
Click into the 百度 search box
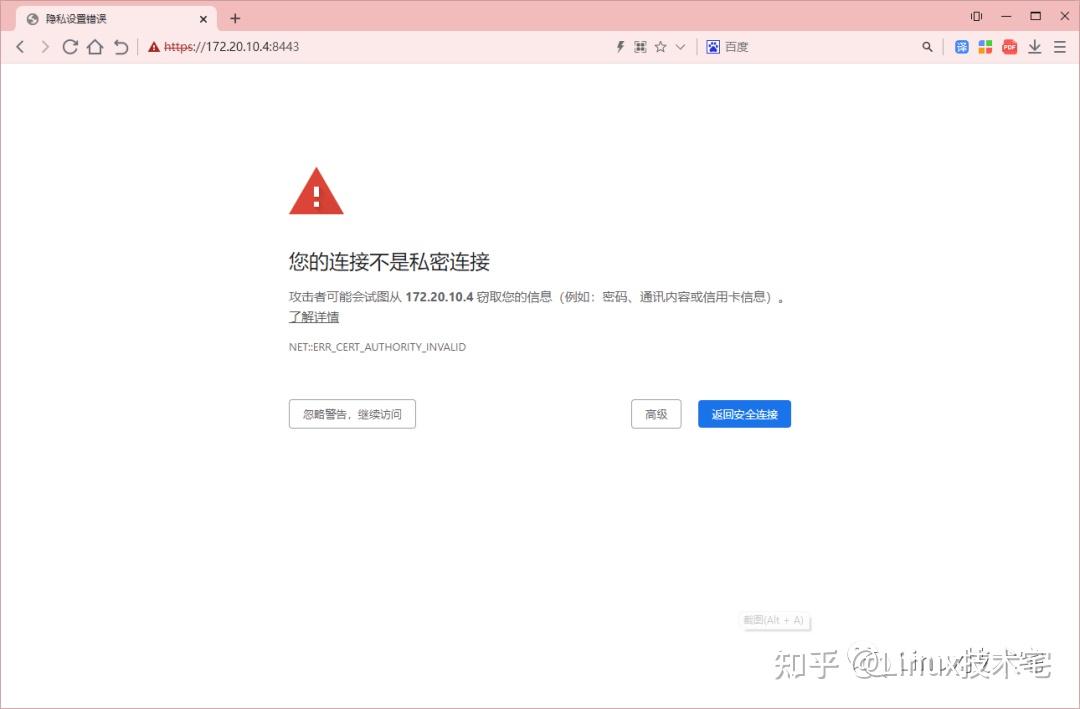point(820,47)
